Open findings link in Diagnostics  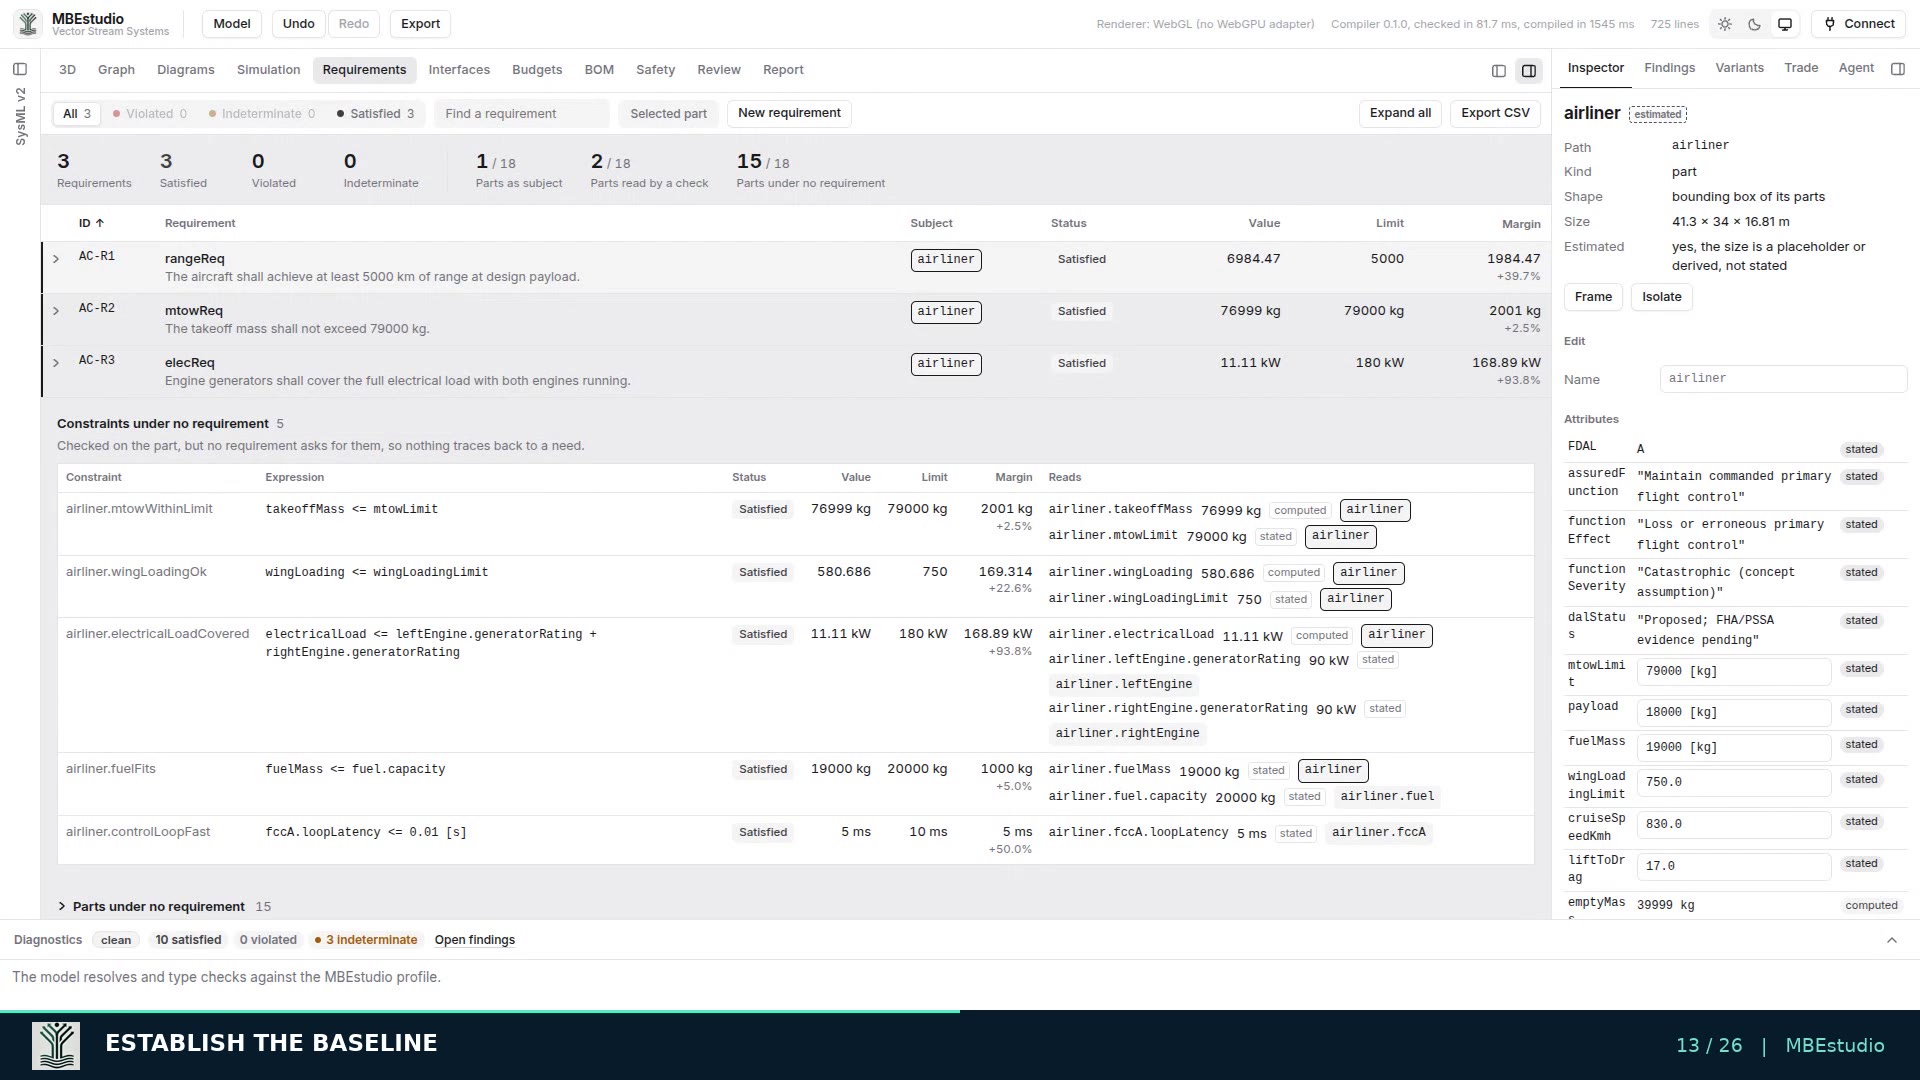click(x=474, y=940)
